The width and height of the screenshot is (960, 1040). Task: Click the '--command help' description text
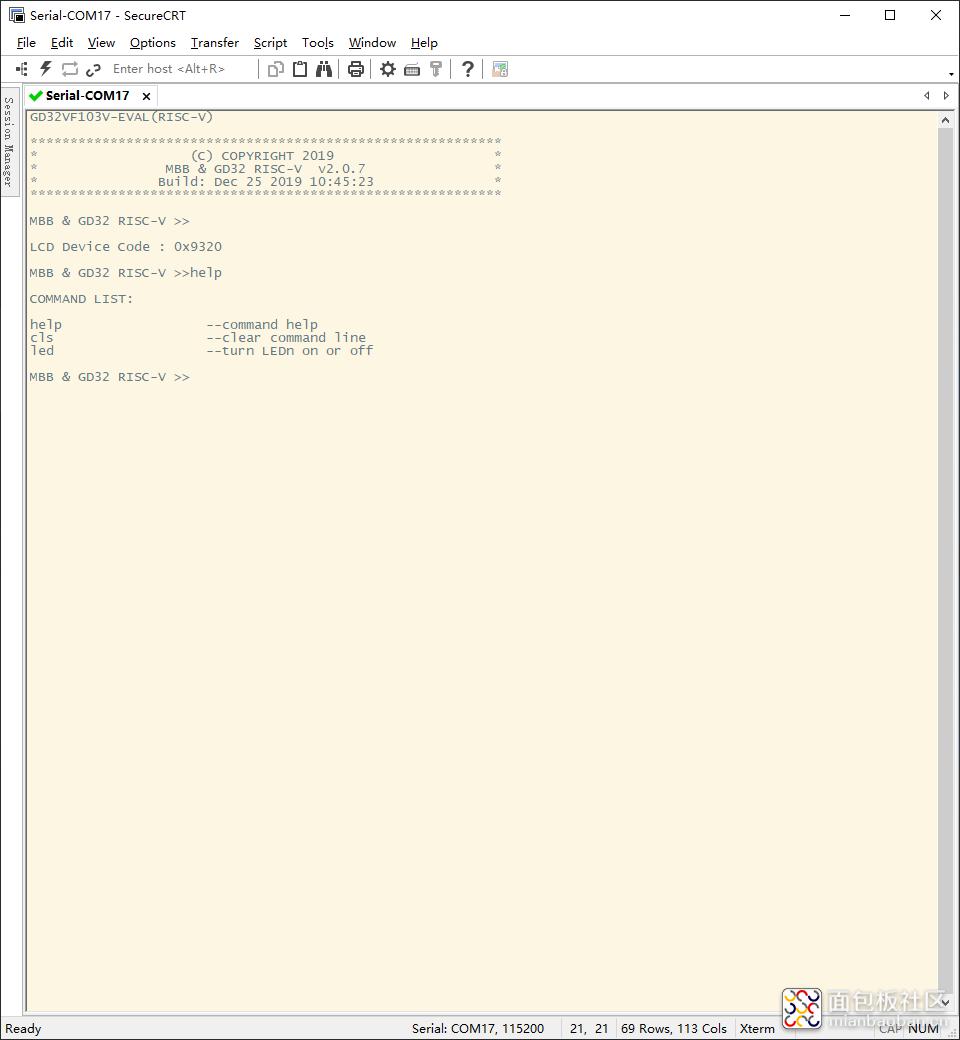click(x=262, y=324)
